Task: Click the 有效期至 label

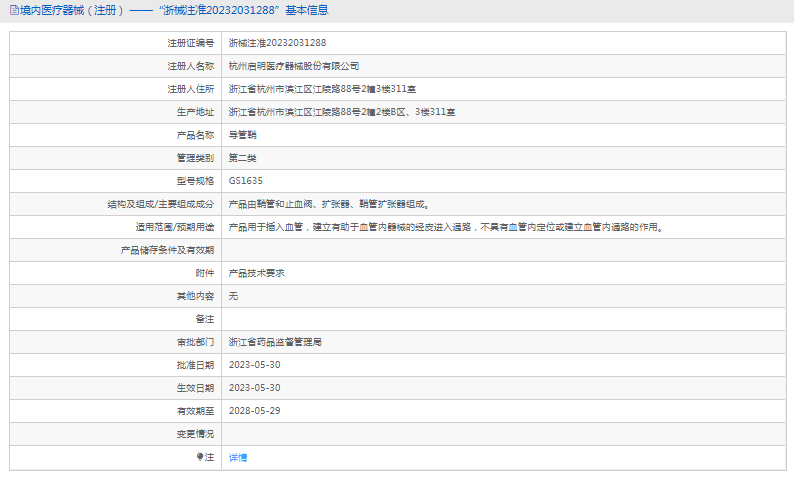Action: coord(195,411)
